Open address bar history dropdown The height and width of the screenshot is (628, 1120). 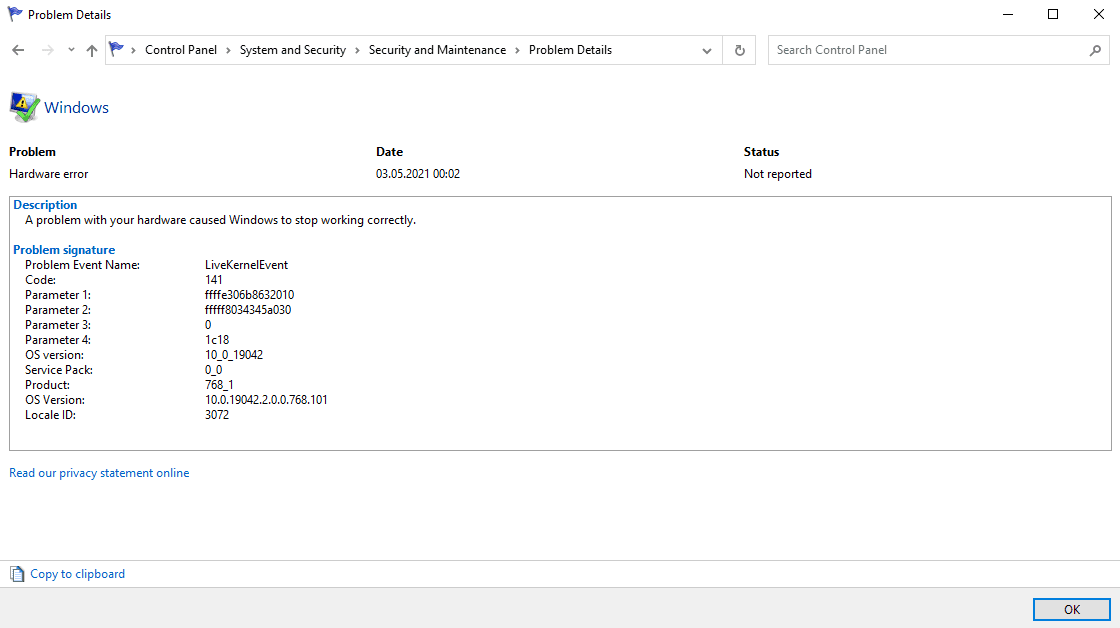click(x=706, y=51)
